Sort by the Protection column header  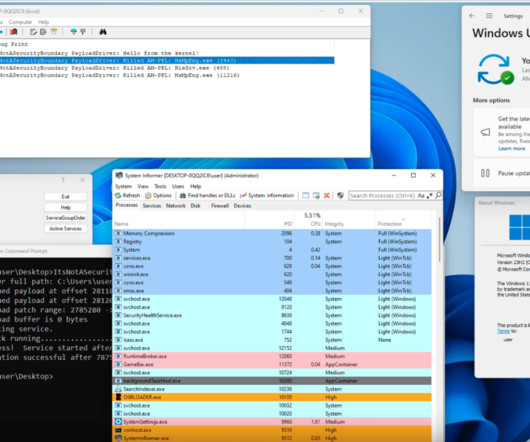(x=403, y=224)
